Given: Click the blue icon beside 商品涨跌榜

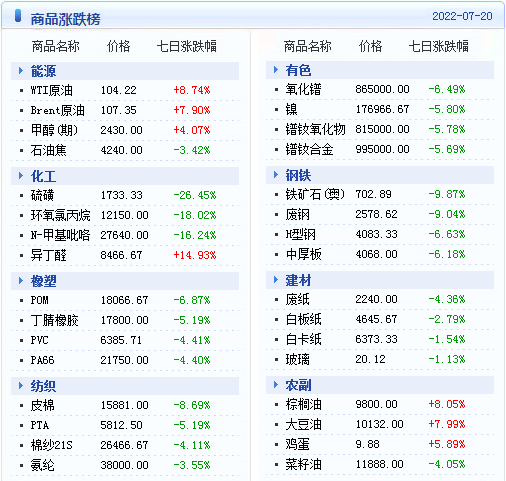Looking at the screenshot, I should (18, 16).
